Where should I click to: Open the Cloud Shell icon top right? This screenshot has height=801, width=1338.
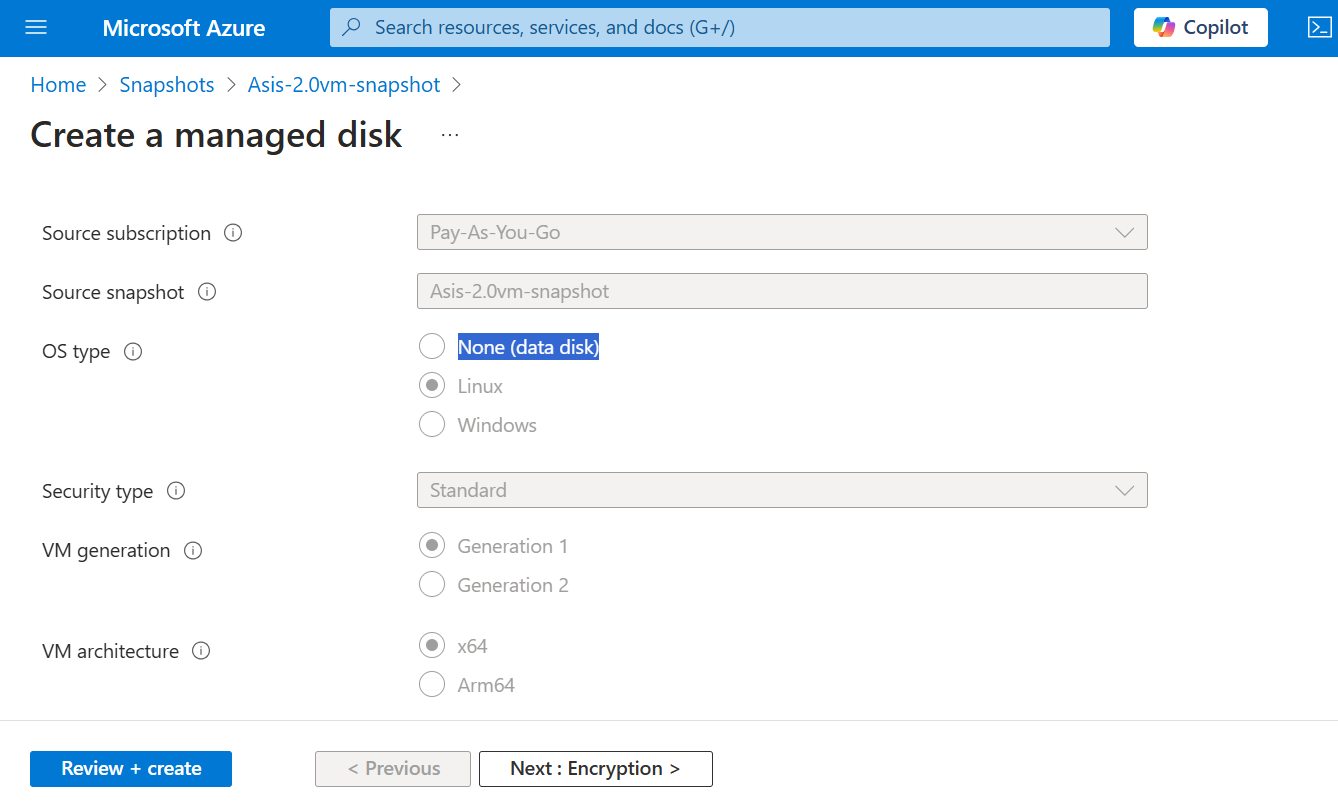(1318, 27)
